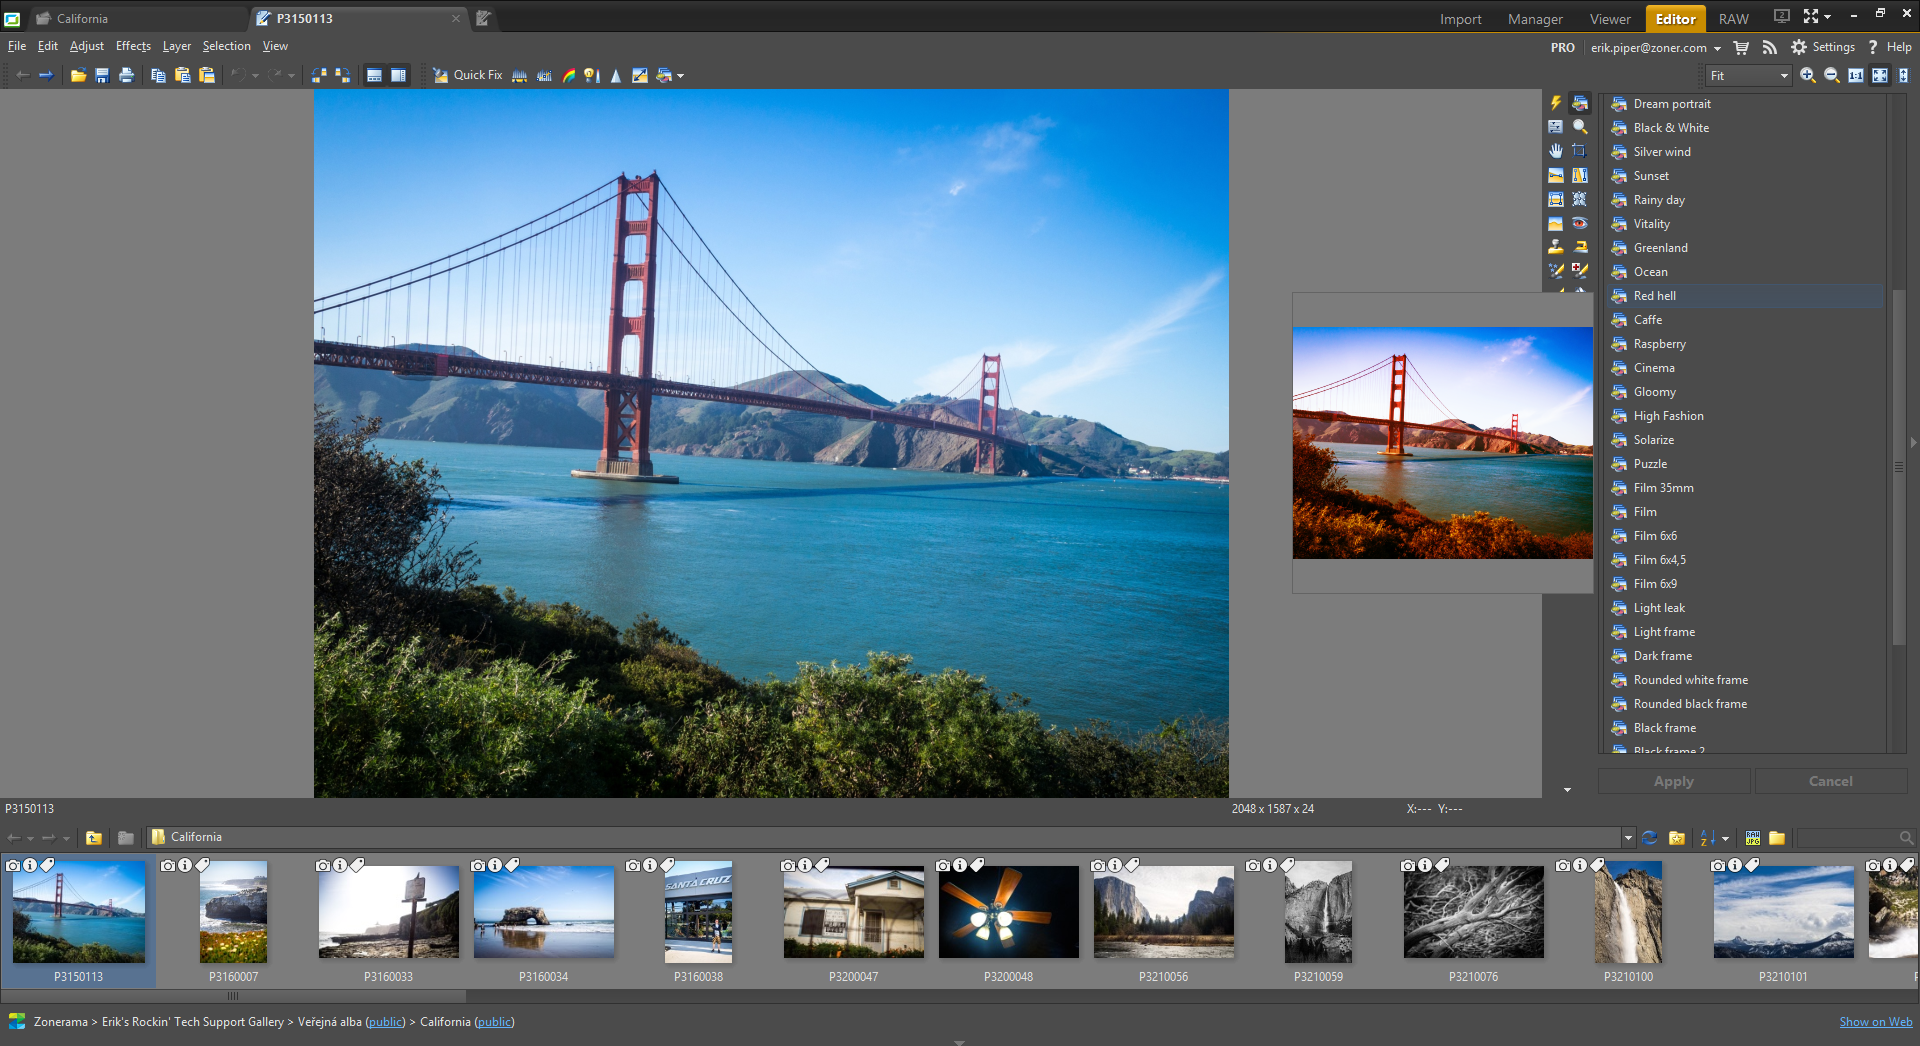
Task: Click the print icon in toolbar
Action: click(x=126, y=75)
